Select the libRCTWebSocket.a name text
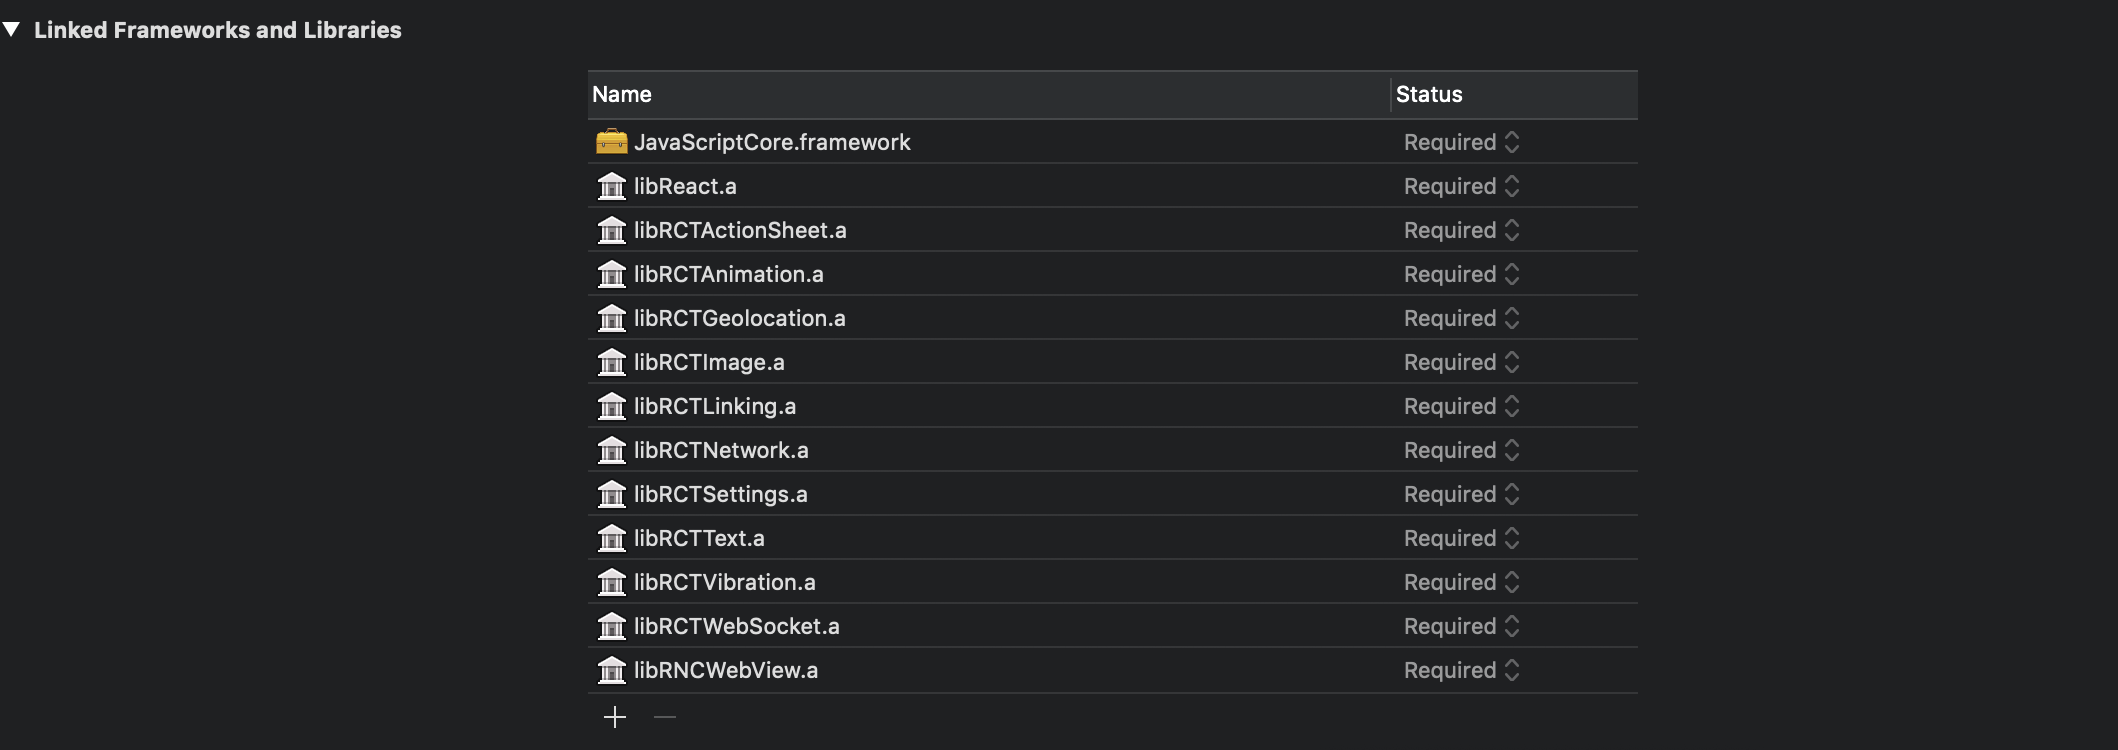The height and width of the screenshot is (750, 2118). [737, 626]
